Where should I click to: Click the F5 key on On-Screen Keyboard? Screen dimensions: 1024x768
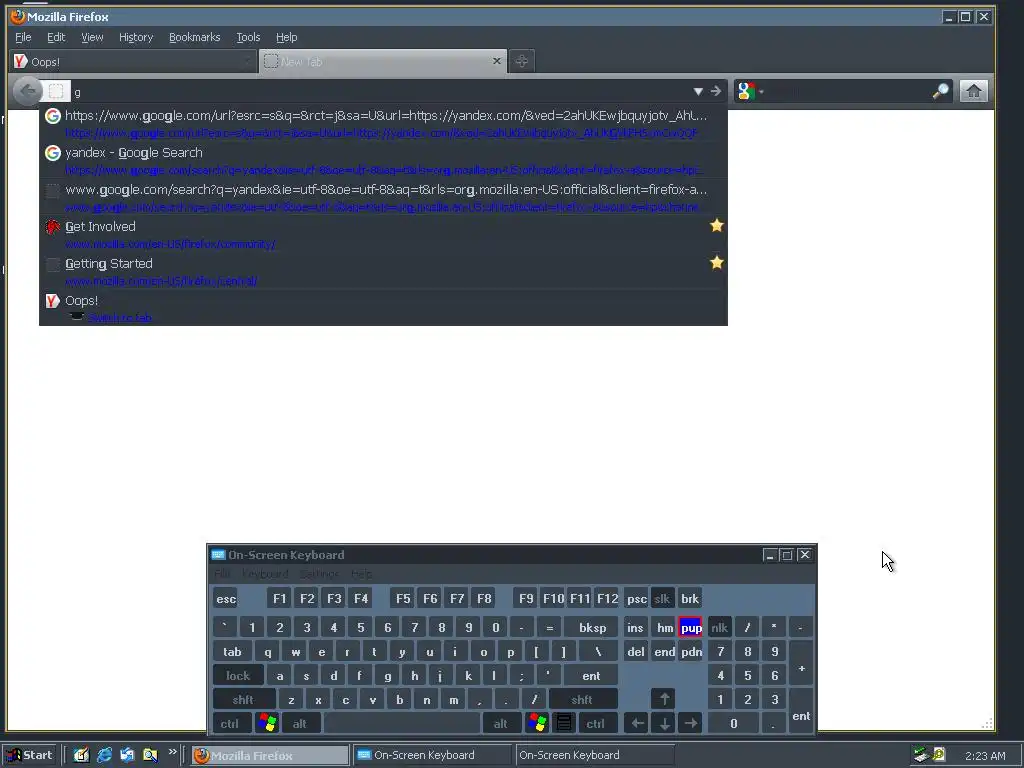[x=403, y=599]
